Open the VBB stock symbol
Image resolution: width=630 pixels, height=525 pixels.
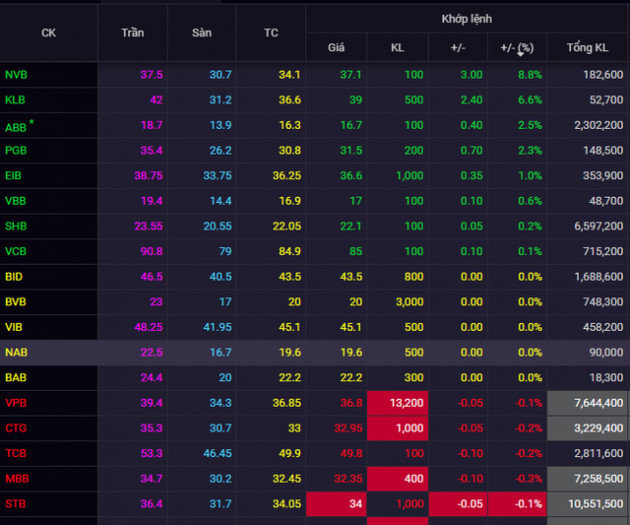point(16,201)
